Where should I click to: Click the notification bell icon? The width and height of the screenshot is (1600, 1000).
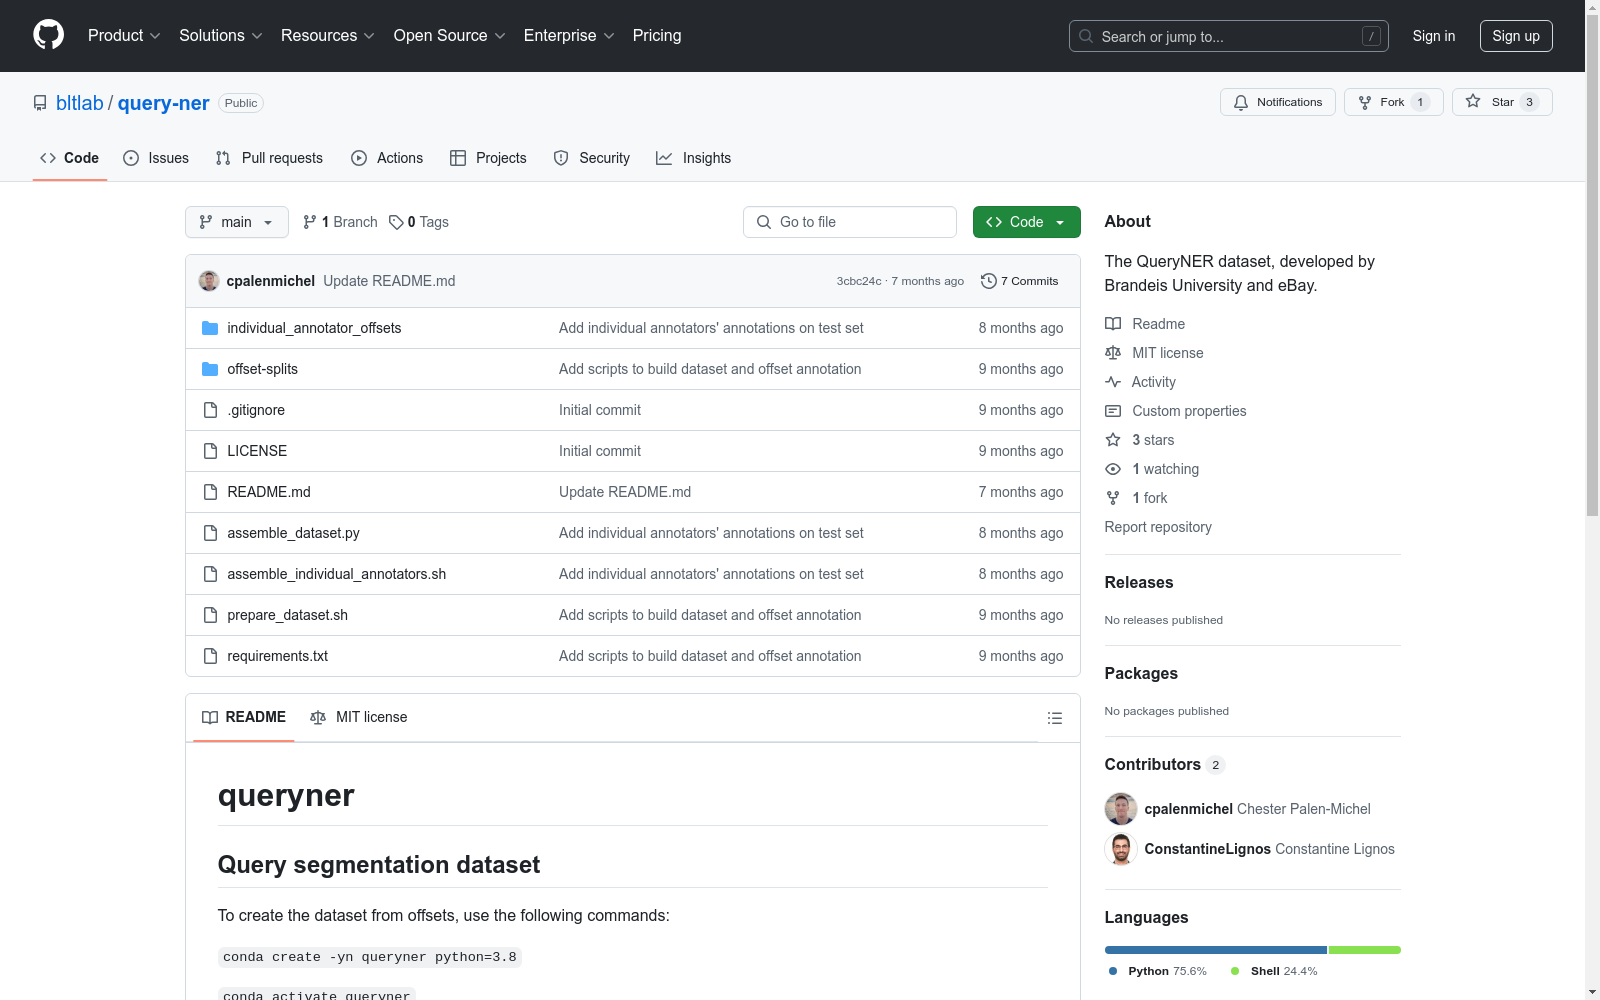pyautogui.click(x=1241, y=102)
